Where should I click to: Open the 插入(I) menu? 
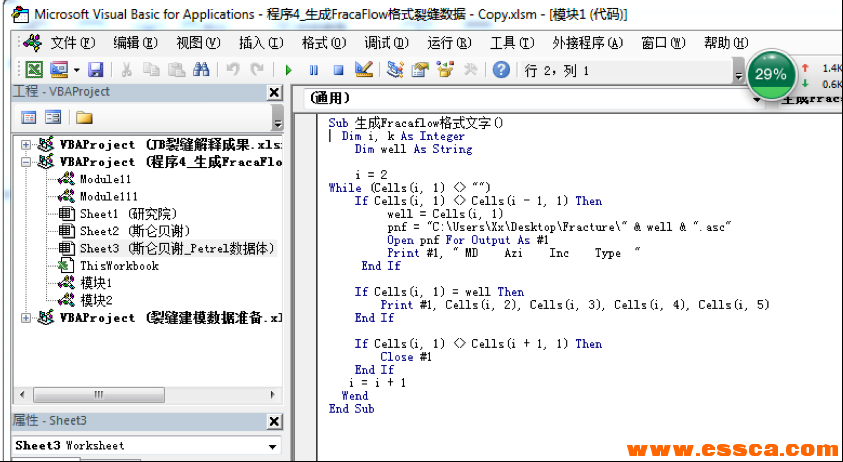coord(261,42)
